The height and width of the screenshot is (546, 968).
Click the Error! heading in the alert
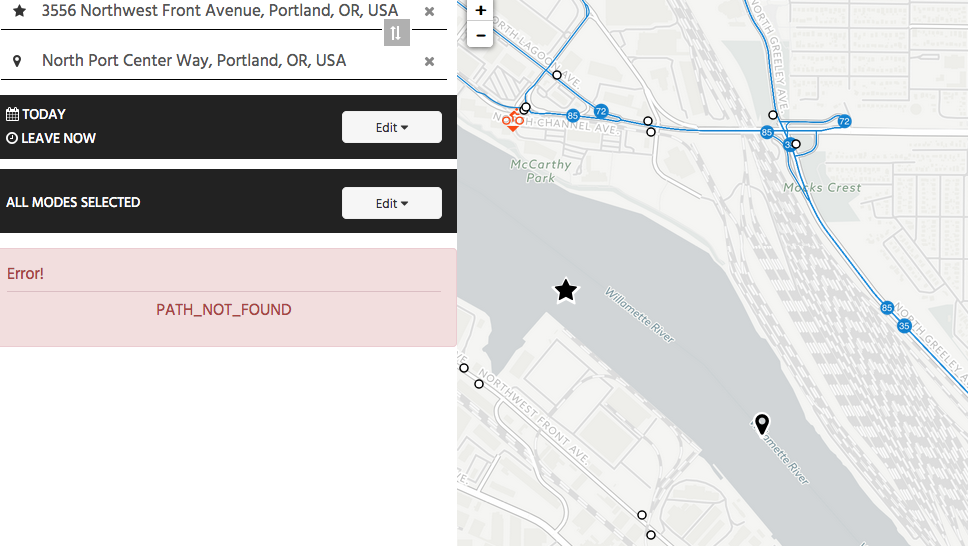25,274
